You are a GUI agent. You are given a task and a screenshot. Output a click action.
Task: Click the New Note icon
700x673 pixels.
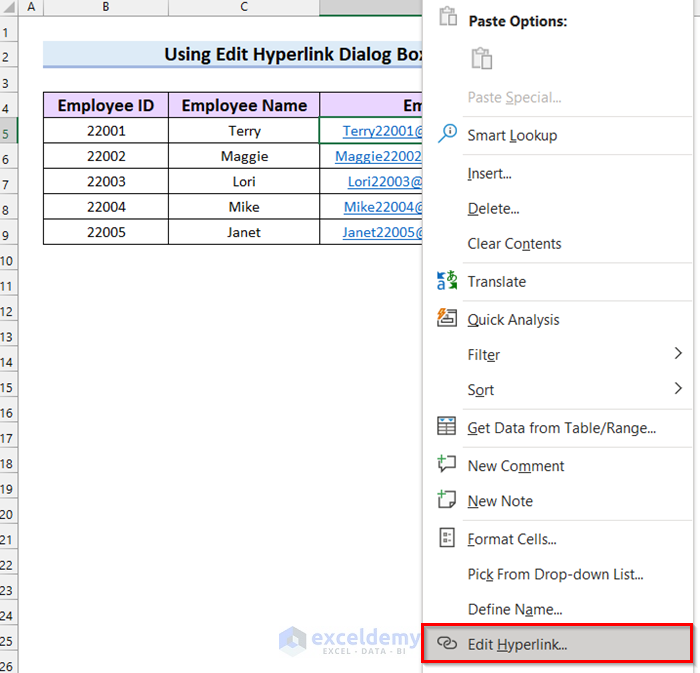click(446, 499)
